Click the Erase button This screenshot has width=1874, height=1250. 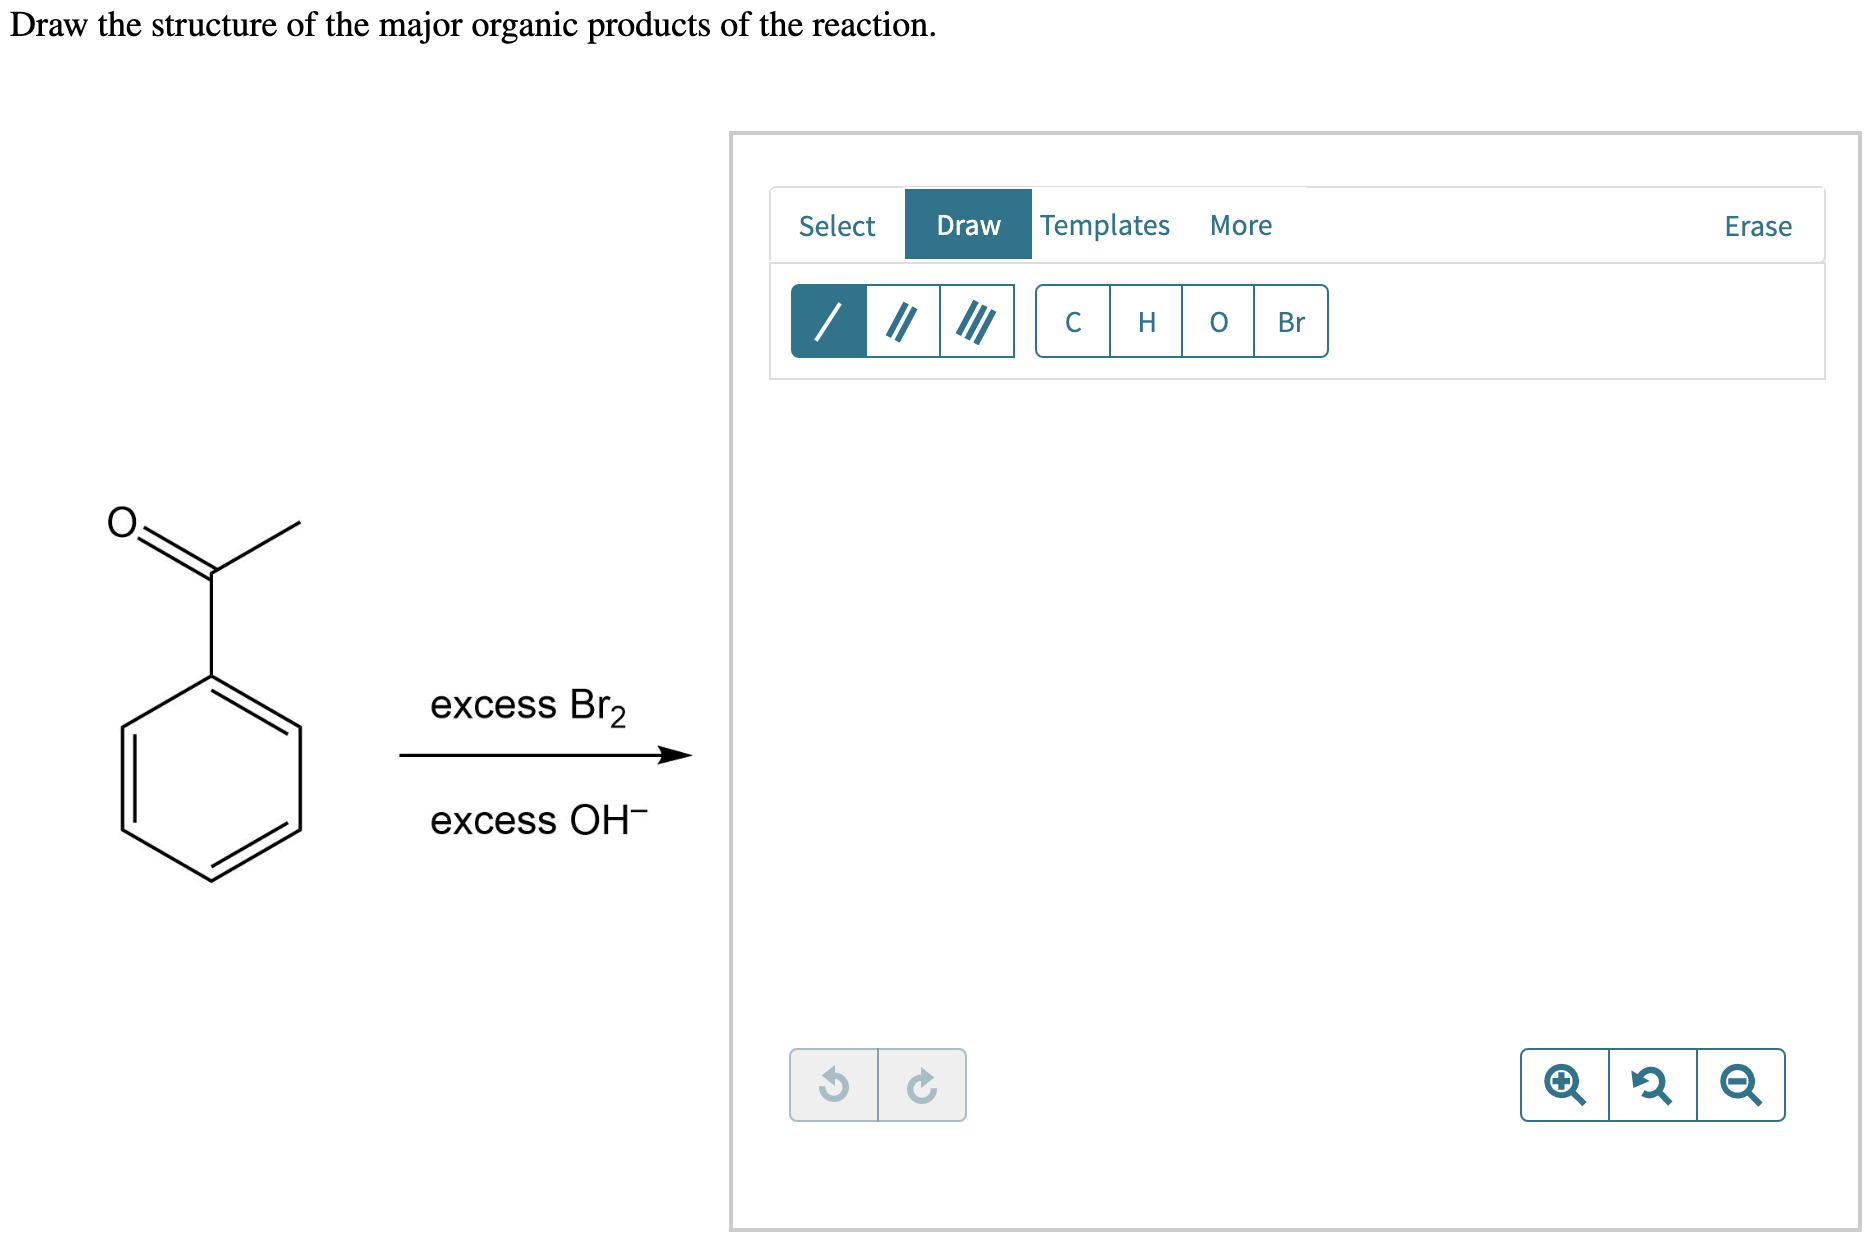point(1757,225)
